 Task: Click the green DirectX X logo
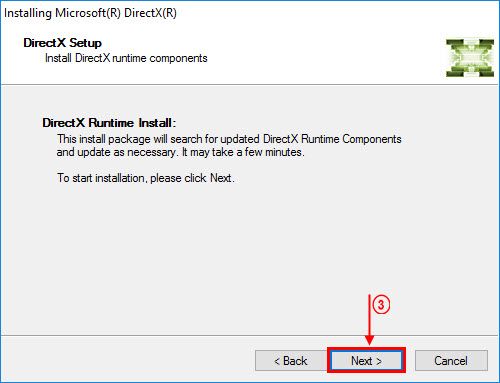[x=470, y=58]
